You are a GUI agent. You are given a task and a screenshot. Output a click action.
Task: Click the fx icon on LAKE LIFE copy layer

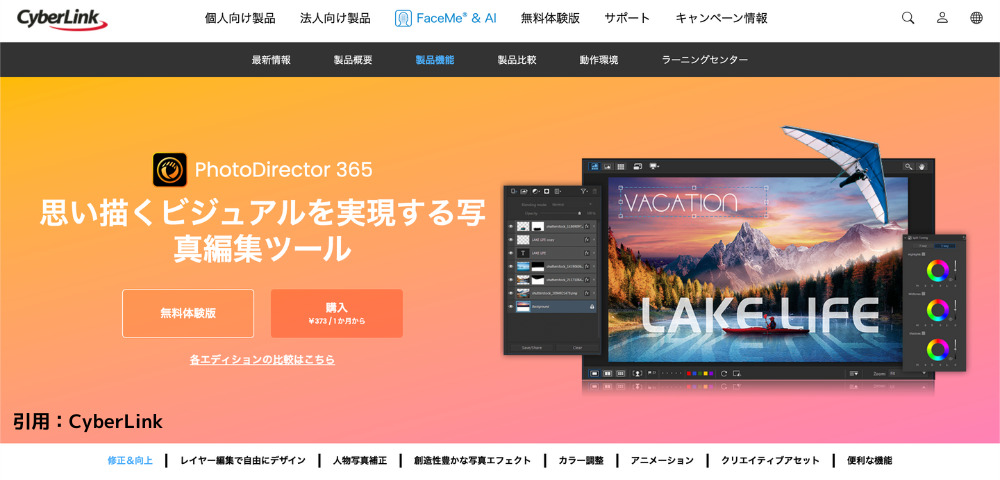587,240
